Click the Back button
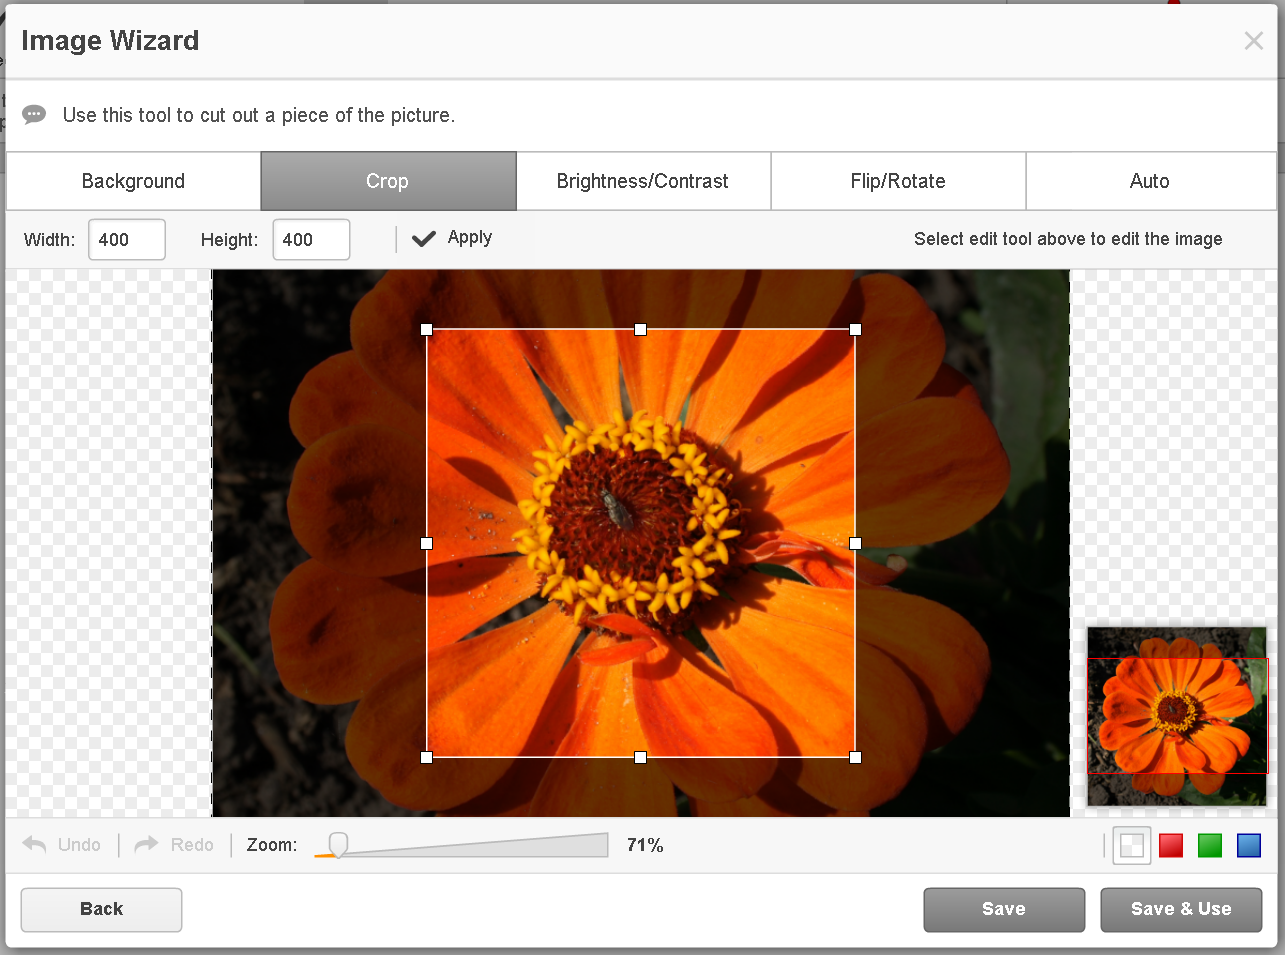Screen dimensions: 1285x955 point(100,909)
